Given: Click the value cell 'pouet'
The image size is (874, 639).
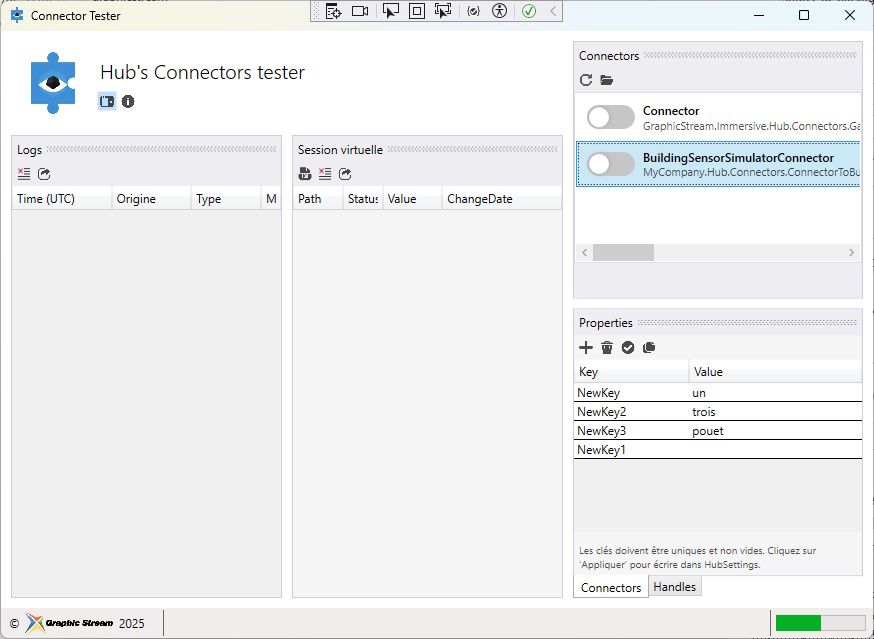Looking at the screenshot, I should pyautogui.click(x=775, y=430).
